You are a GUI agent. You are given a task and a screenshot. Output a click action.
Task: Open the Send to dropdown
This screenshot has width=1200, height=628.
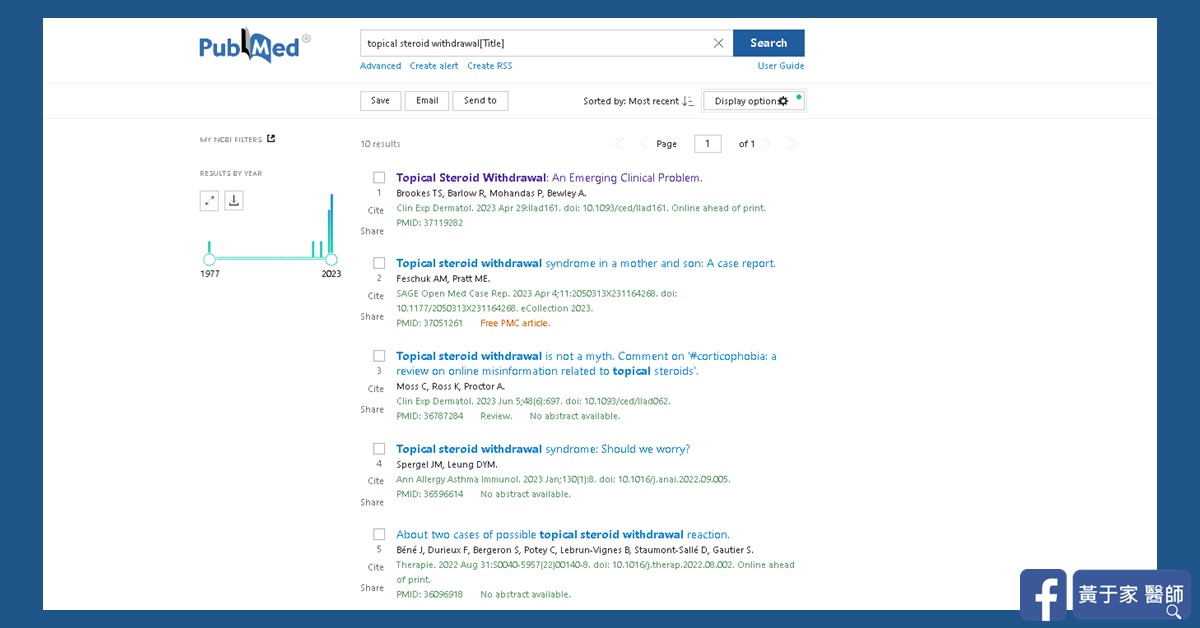click(x=480, y=101)
